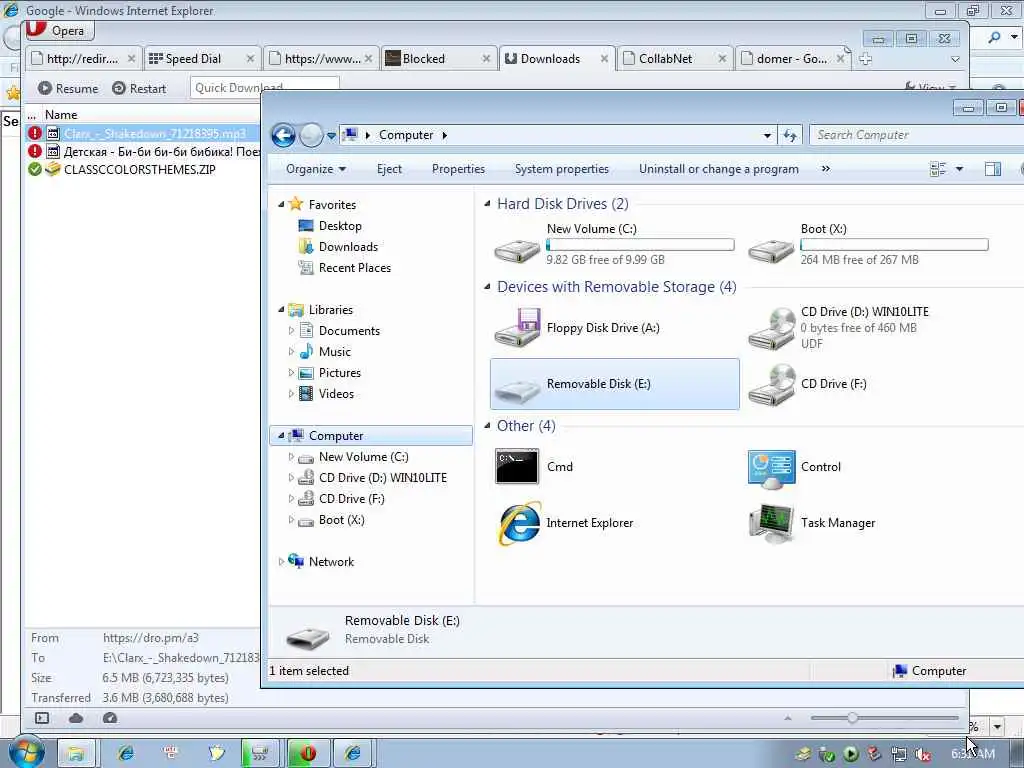Collapse the Other (4) group
The height and width of the screenshot is (768, 1024).
pyautogui.click(x=487, y=425)
